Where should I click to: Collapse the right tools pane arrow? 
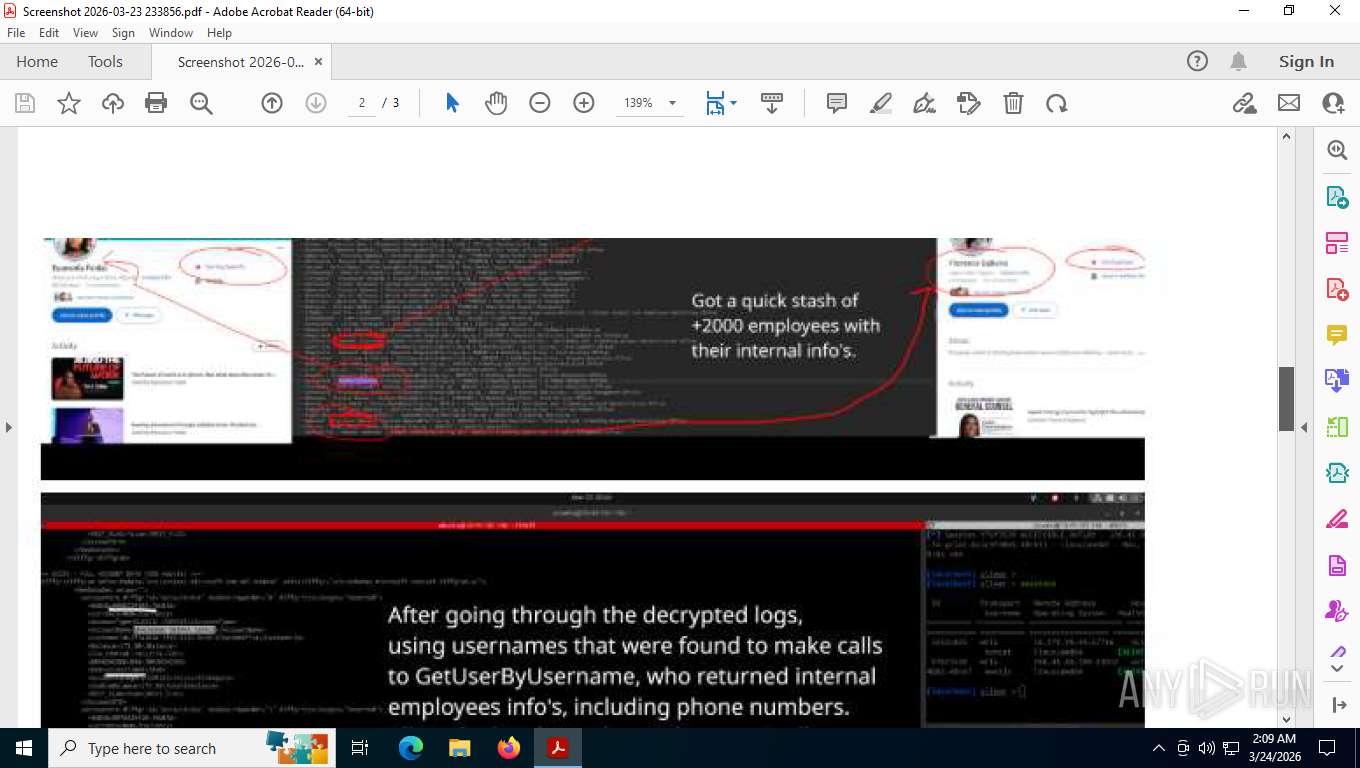(1304, 428)
